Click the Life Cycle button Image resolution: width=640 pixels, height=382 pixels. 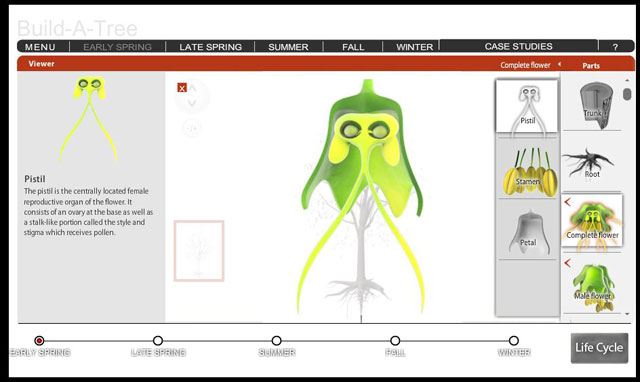(599, 348)
